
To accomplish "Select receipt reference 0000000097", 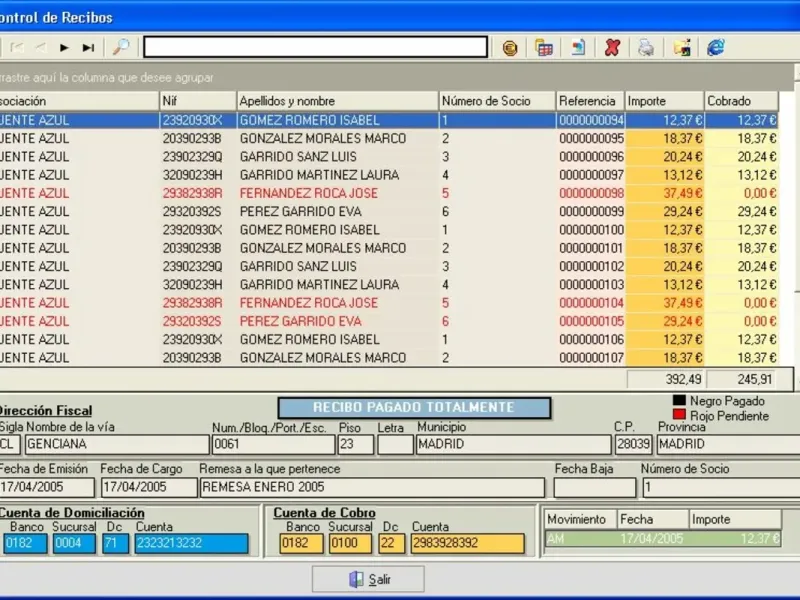I will [x=389, y=175].
